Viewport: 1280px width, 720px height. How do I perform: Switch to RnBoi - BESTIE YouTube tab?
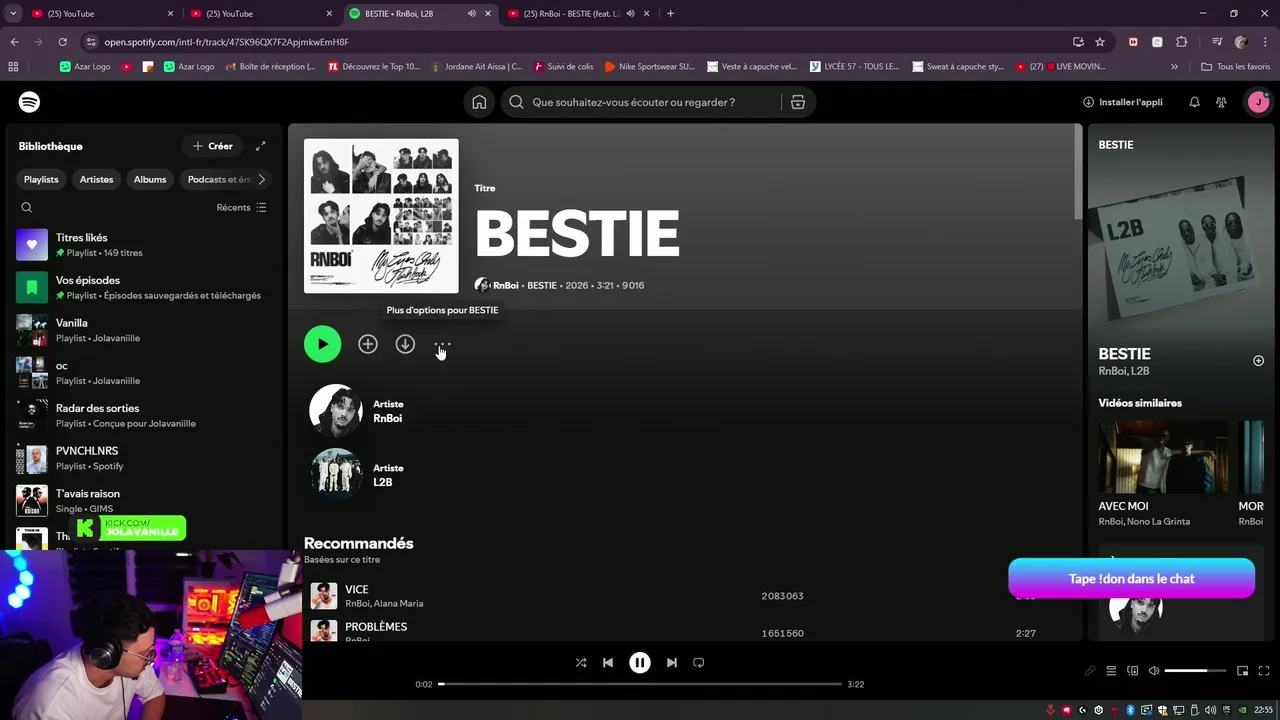pos(580,13)
